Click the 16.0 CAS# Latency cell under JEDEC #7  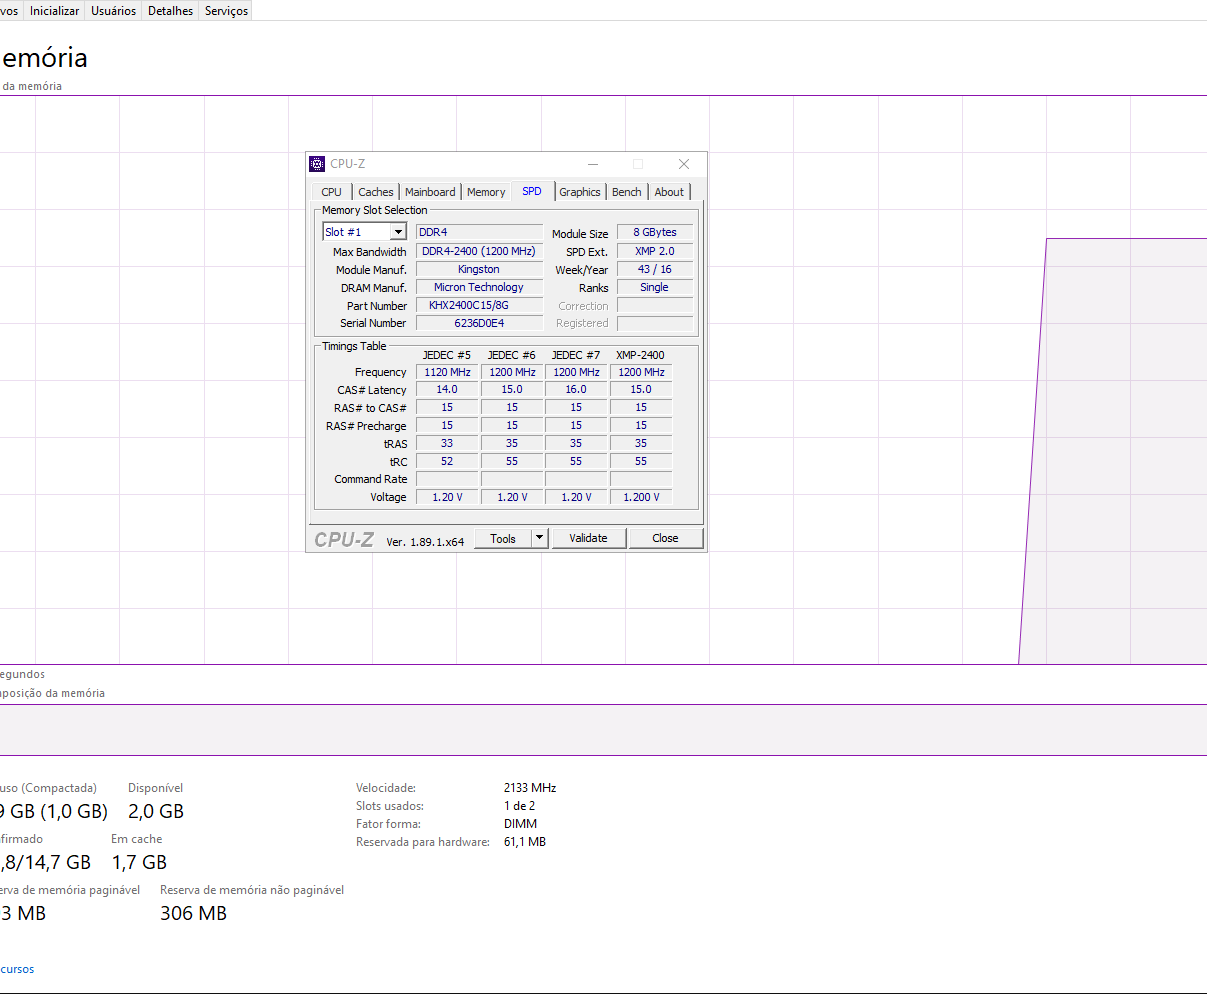[576, 390]
